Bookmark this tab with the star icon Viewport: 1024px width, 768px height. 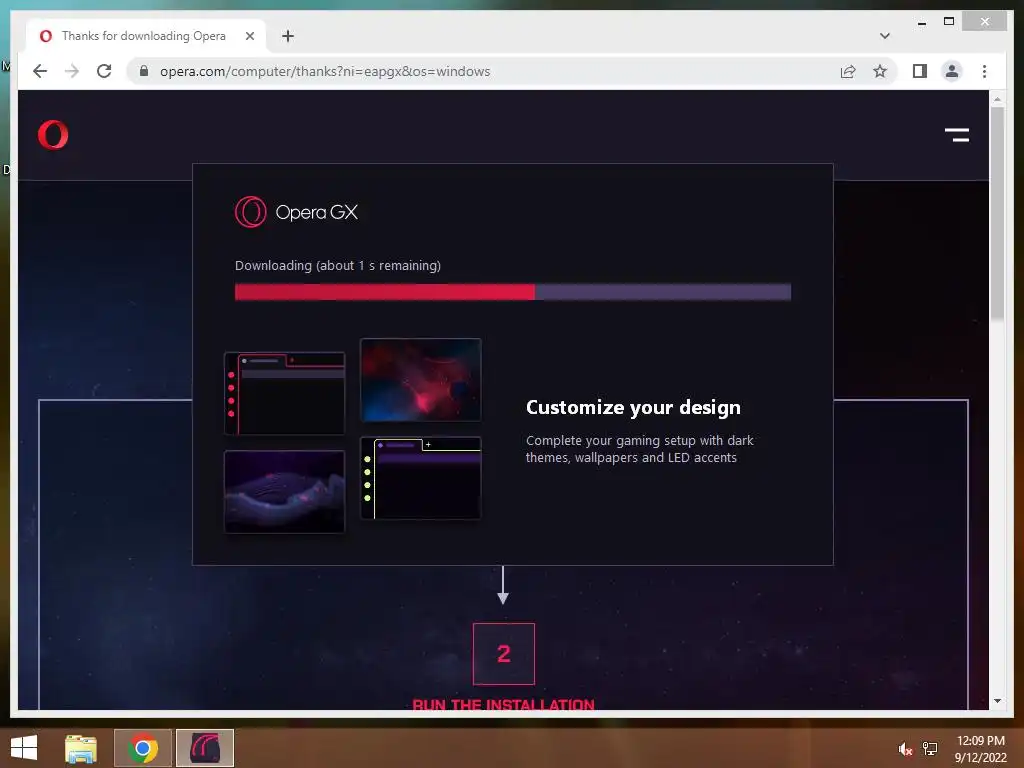point(880,71)
